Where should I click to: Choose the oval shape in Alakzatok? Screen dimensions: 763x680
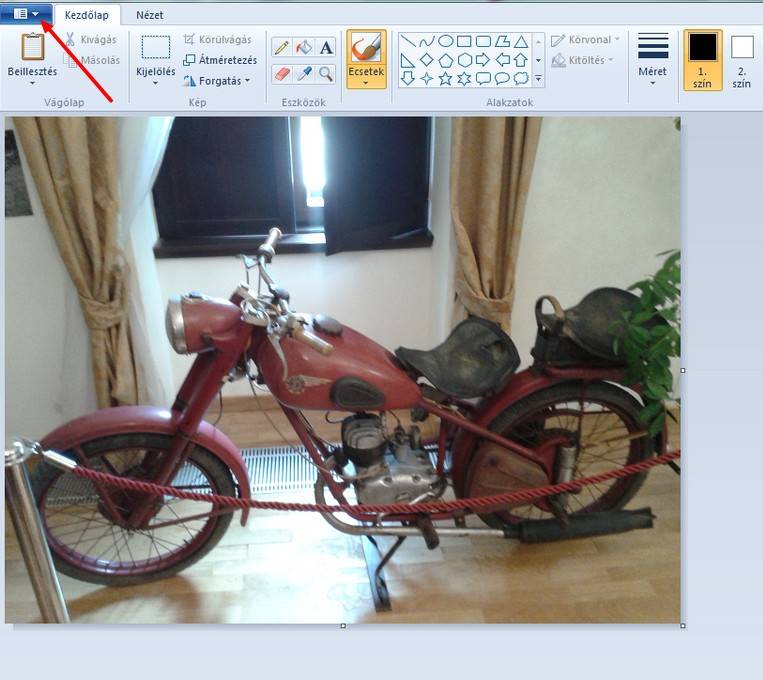tap(445, 41)
